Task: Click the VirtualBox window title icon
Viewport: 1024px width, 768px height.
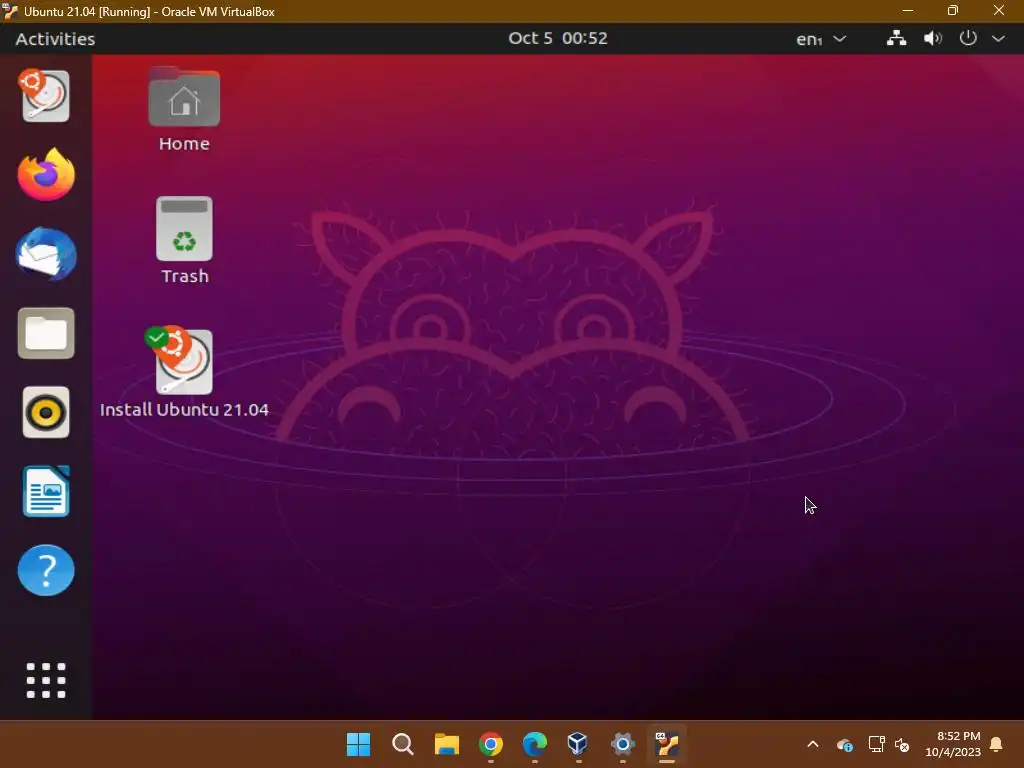Action: (10, 11)
